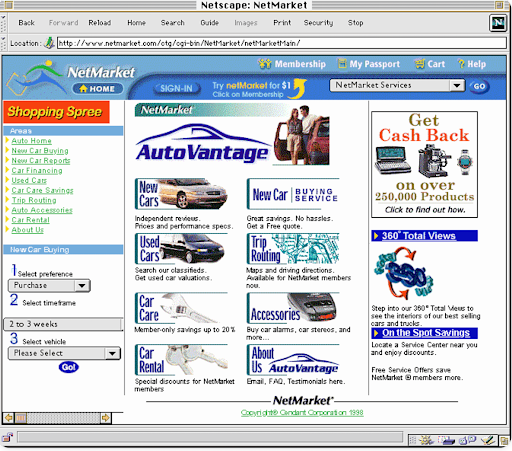Click the SIGN-IN button
Image resolution: width=512 pixels, height=451 pixels.
coord(176,88)
